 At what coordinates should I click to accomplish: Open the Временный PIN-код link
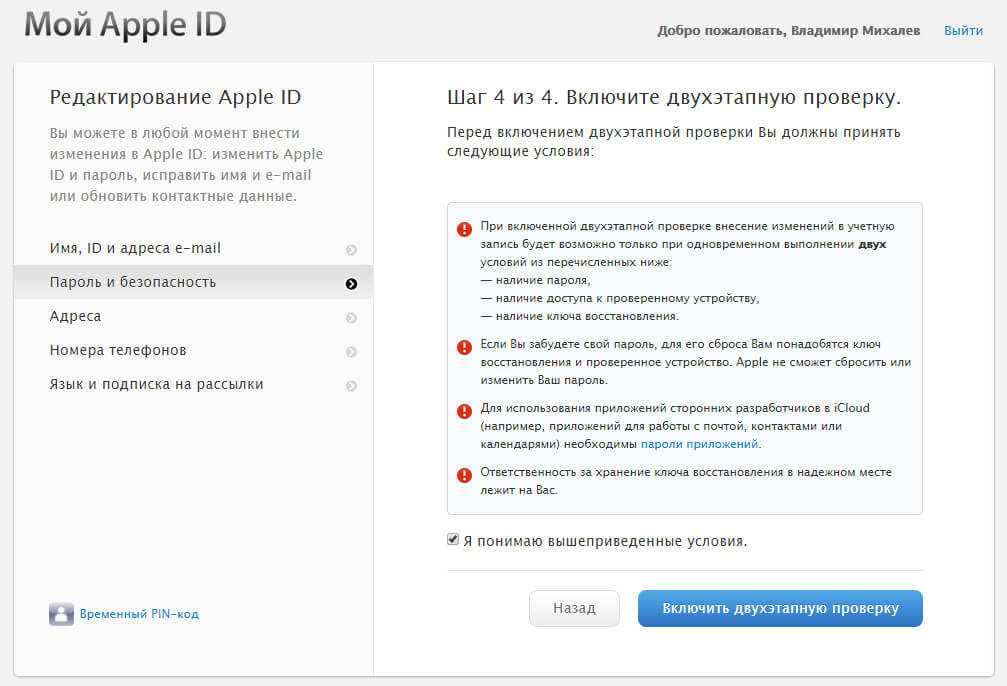click(x=139, y=614)
